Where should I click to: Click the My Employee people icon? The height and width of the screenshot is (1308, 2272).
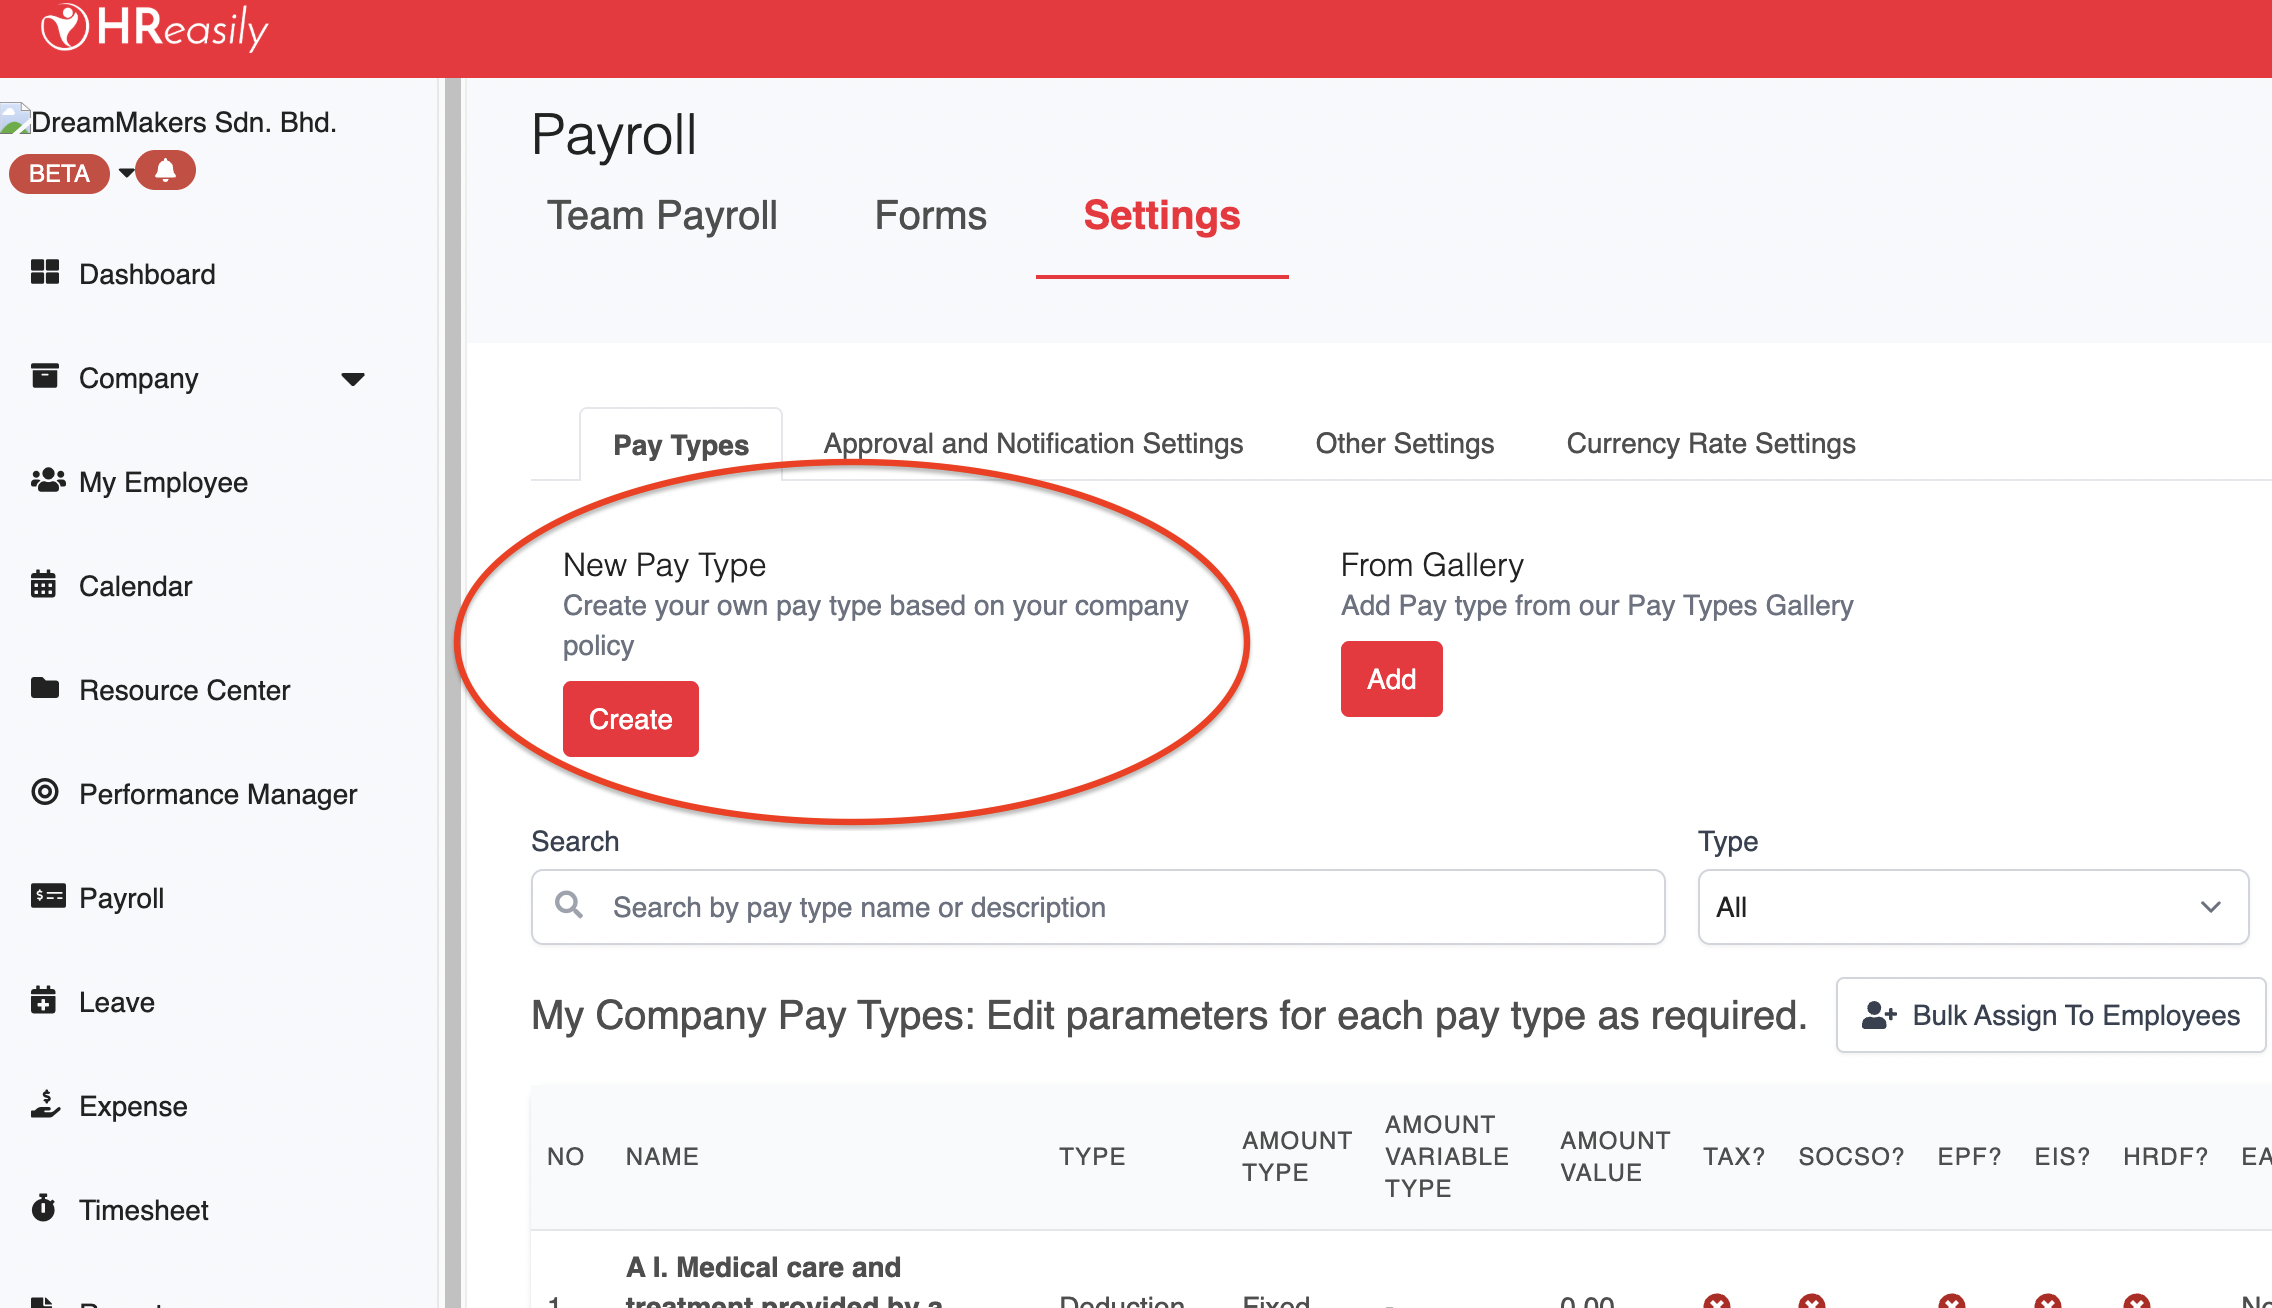coord(47,481)
